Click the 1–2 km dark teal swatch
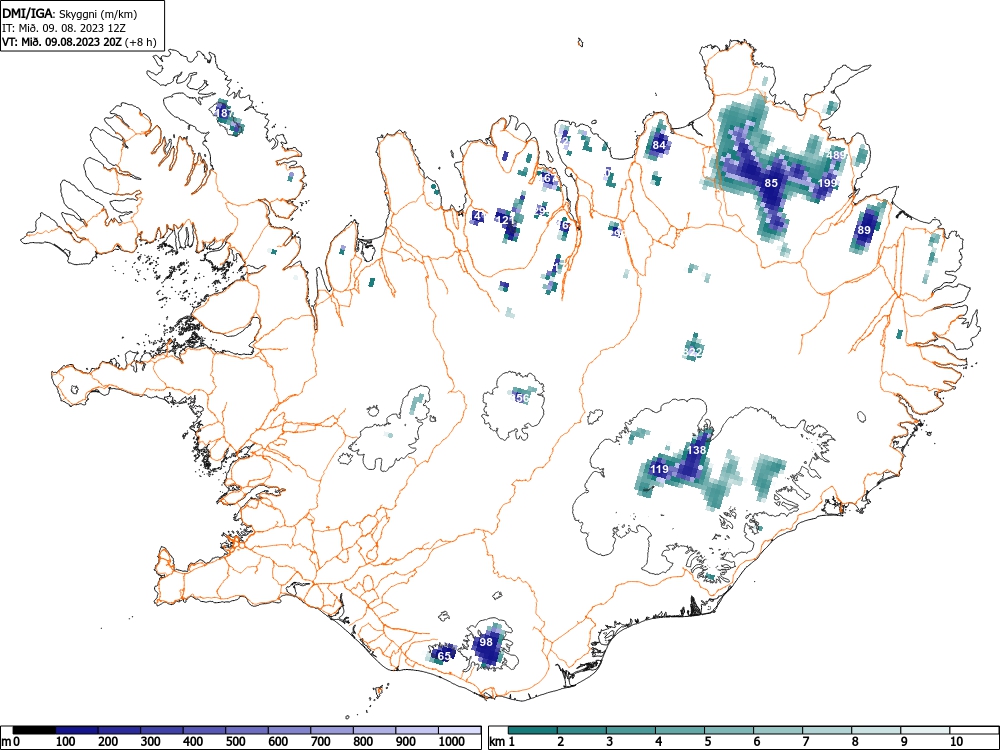The height and width of the screenshot is (750, 1000). tap(533, 730)
